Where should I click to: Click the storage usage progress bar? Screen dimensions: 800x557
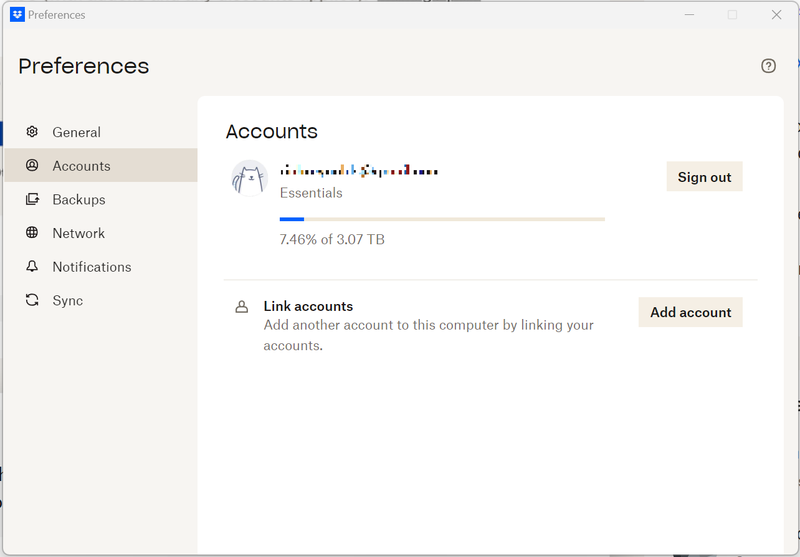click(x=442, y=218)
